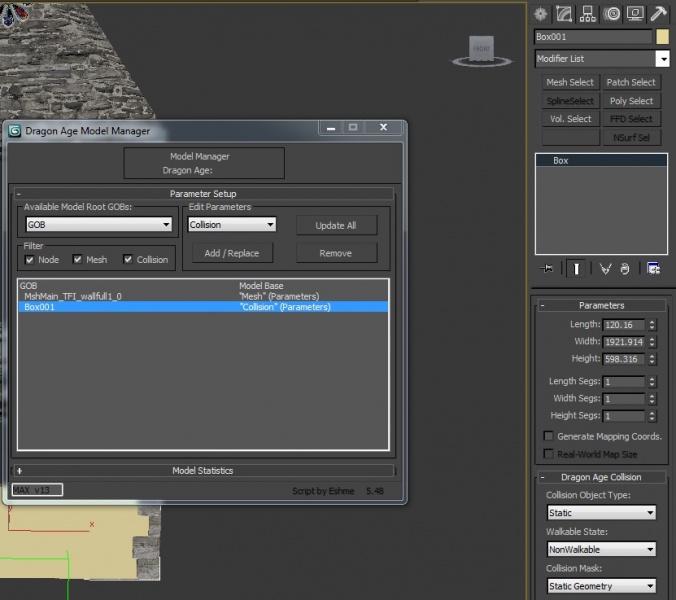Image resolution: width=676 pixels, height=600 pixels.
Task: Open the Display panel icon
Action: tap(635, 13)
